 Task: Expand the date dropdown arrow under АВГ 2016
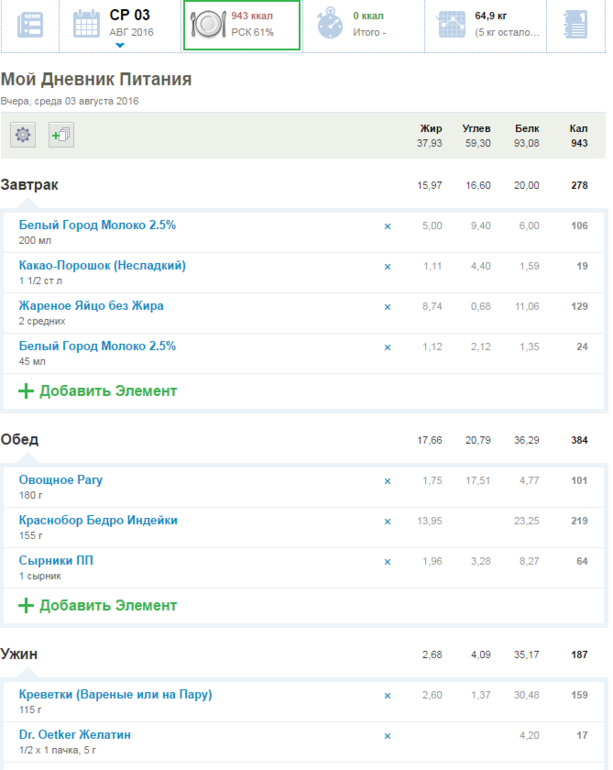pos(120,45)
